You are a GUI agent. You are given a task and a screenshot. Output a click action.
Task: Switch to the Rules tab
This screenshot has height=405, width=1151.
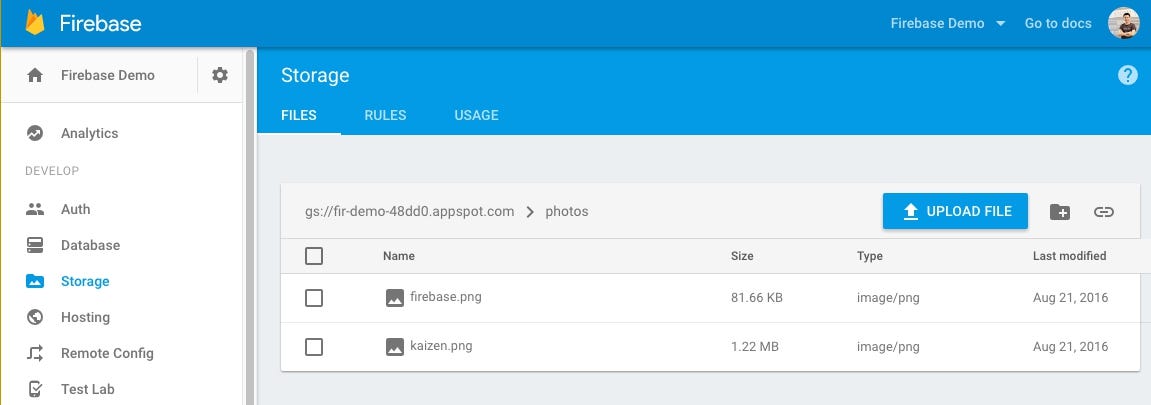pos(385,115)
